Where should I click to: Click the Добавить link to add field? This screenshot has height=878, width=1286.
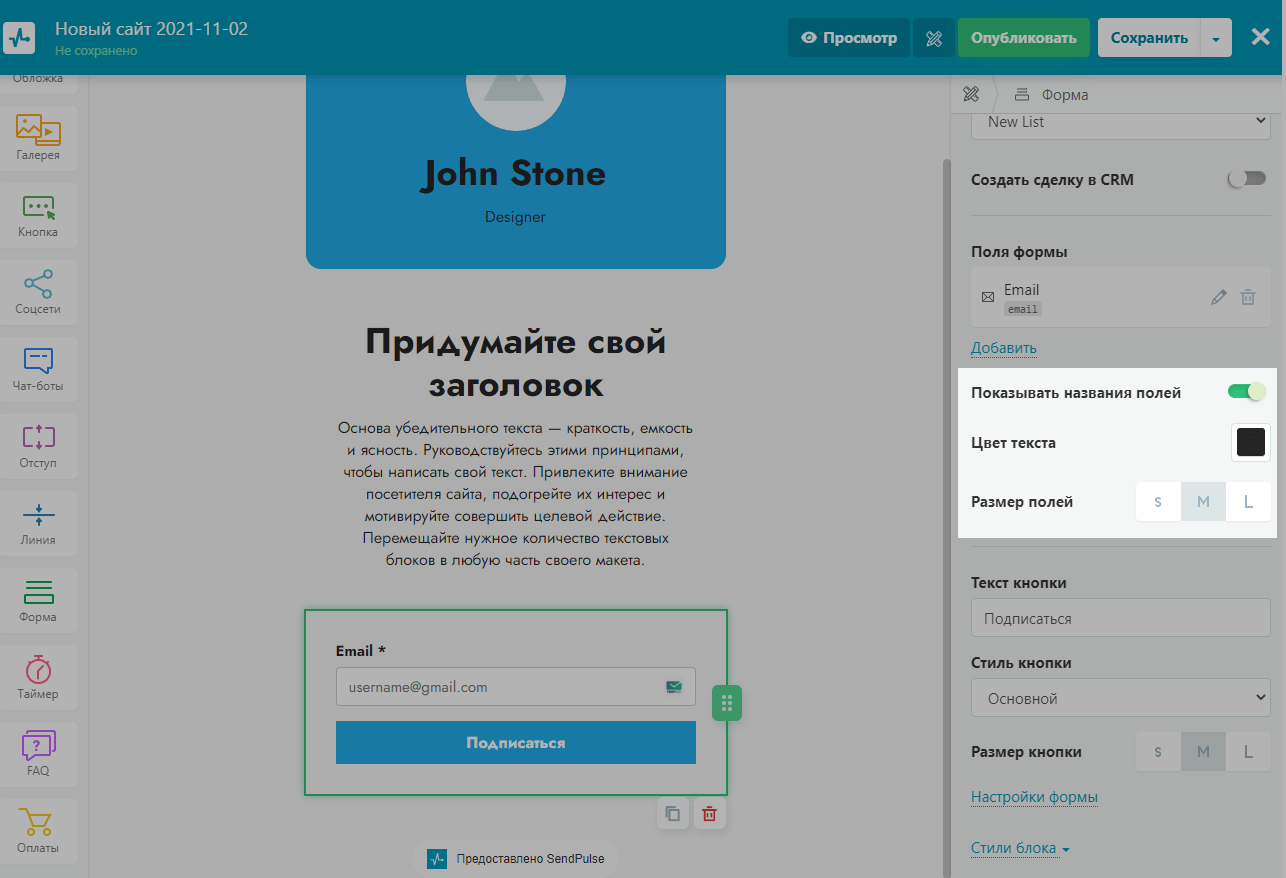tap(1004, 348)
